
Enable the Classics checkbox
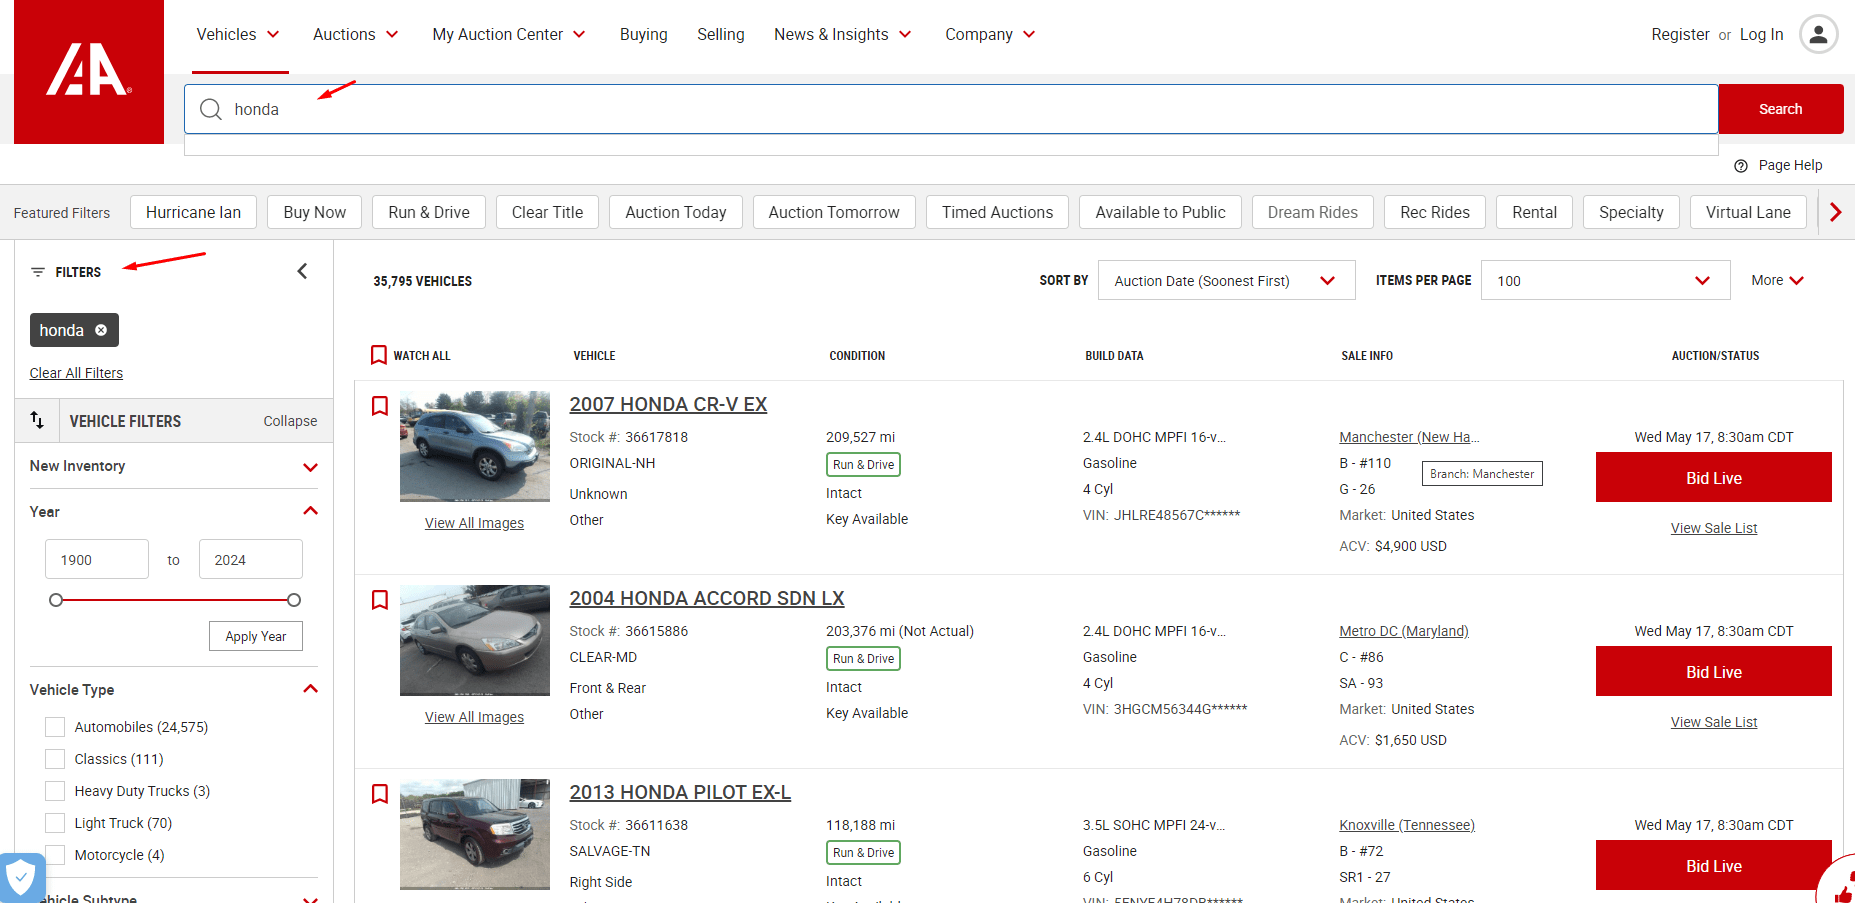(55, 759)
